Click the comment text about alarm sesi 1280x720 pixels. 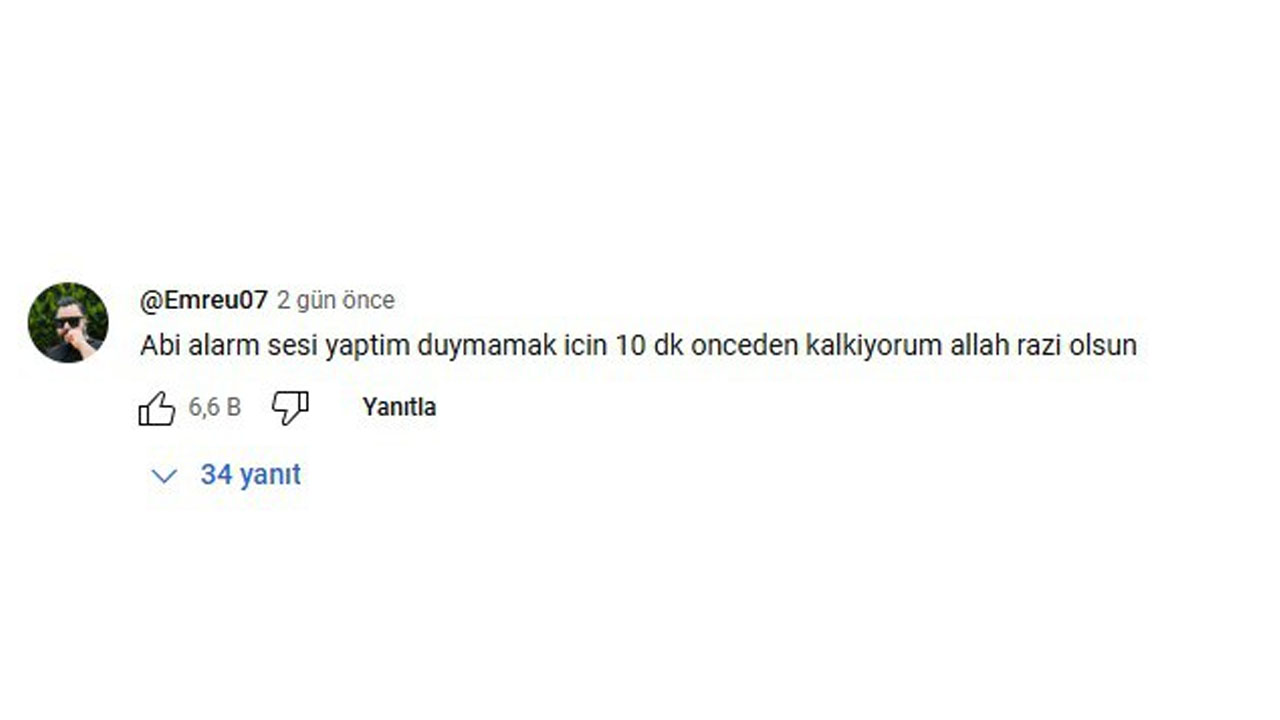[x=638, y=346]
